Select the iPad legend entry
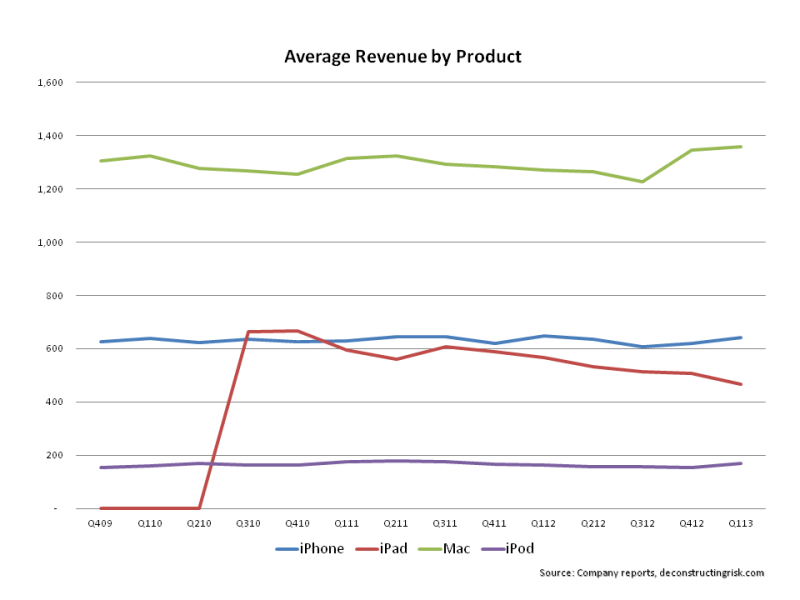The height and width of the screenshot is (600, 800). click(392, 548)
